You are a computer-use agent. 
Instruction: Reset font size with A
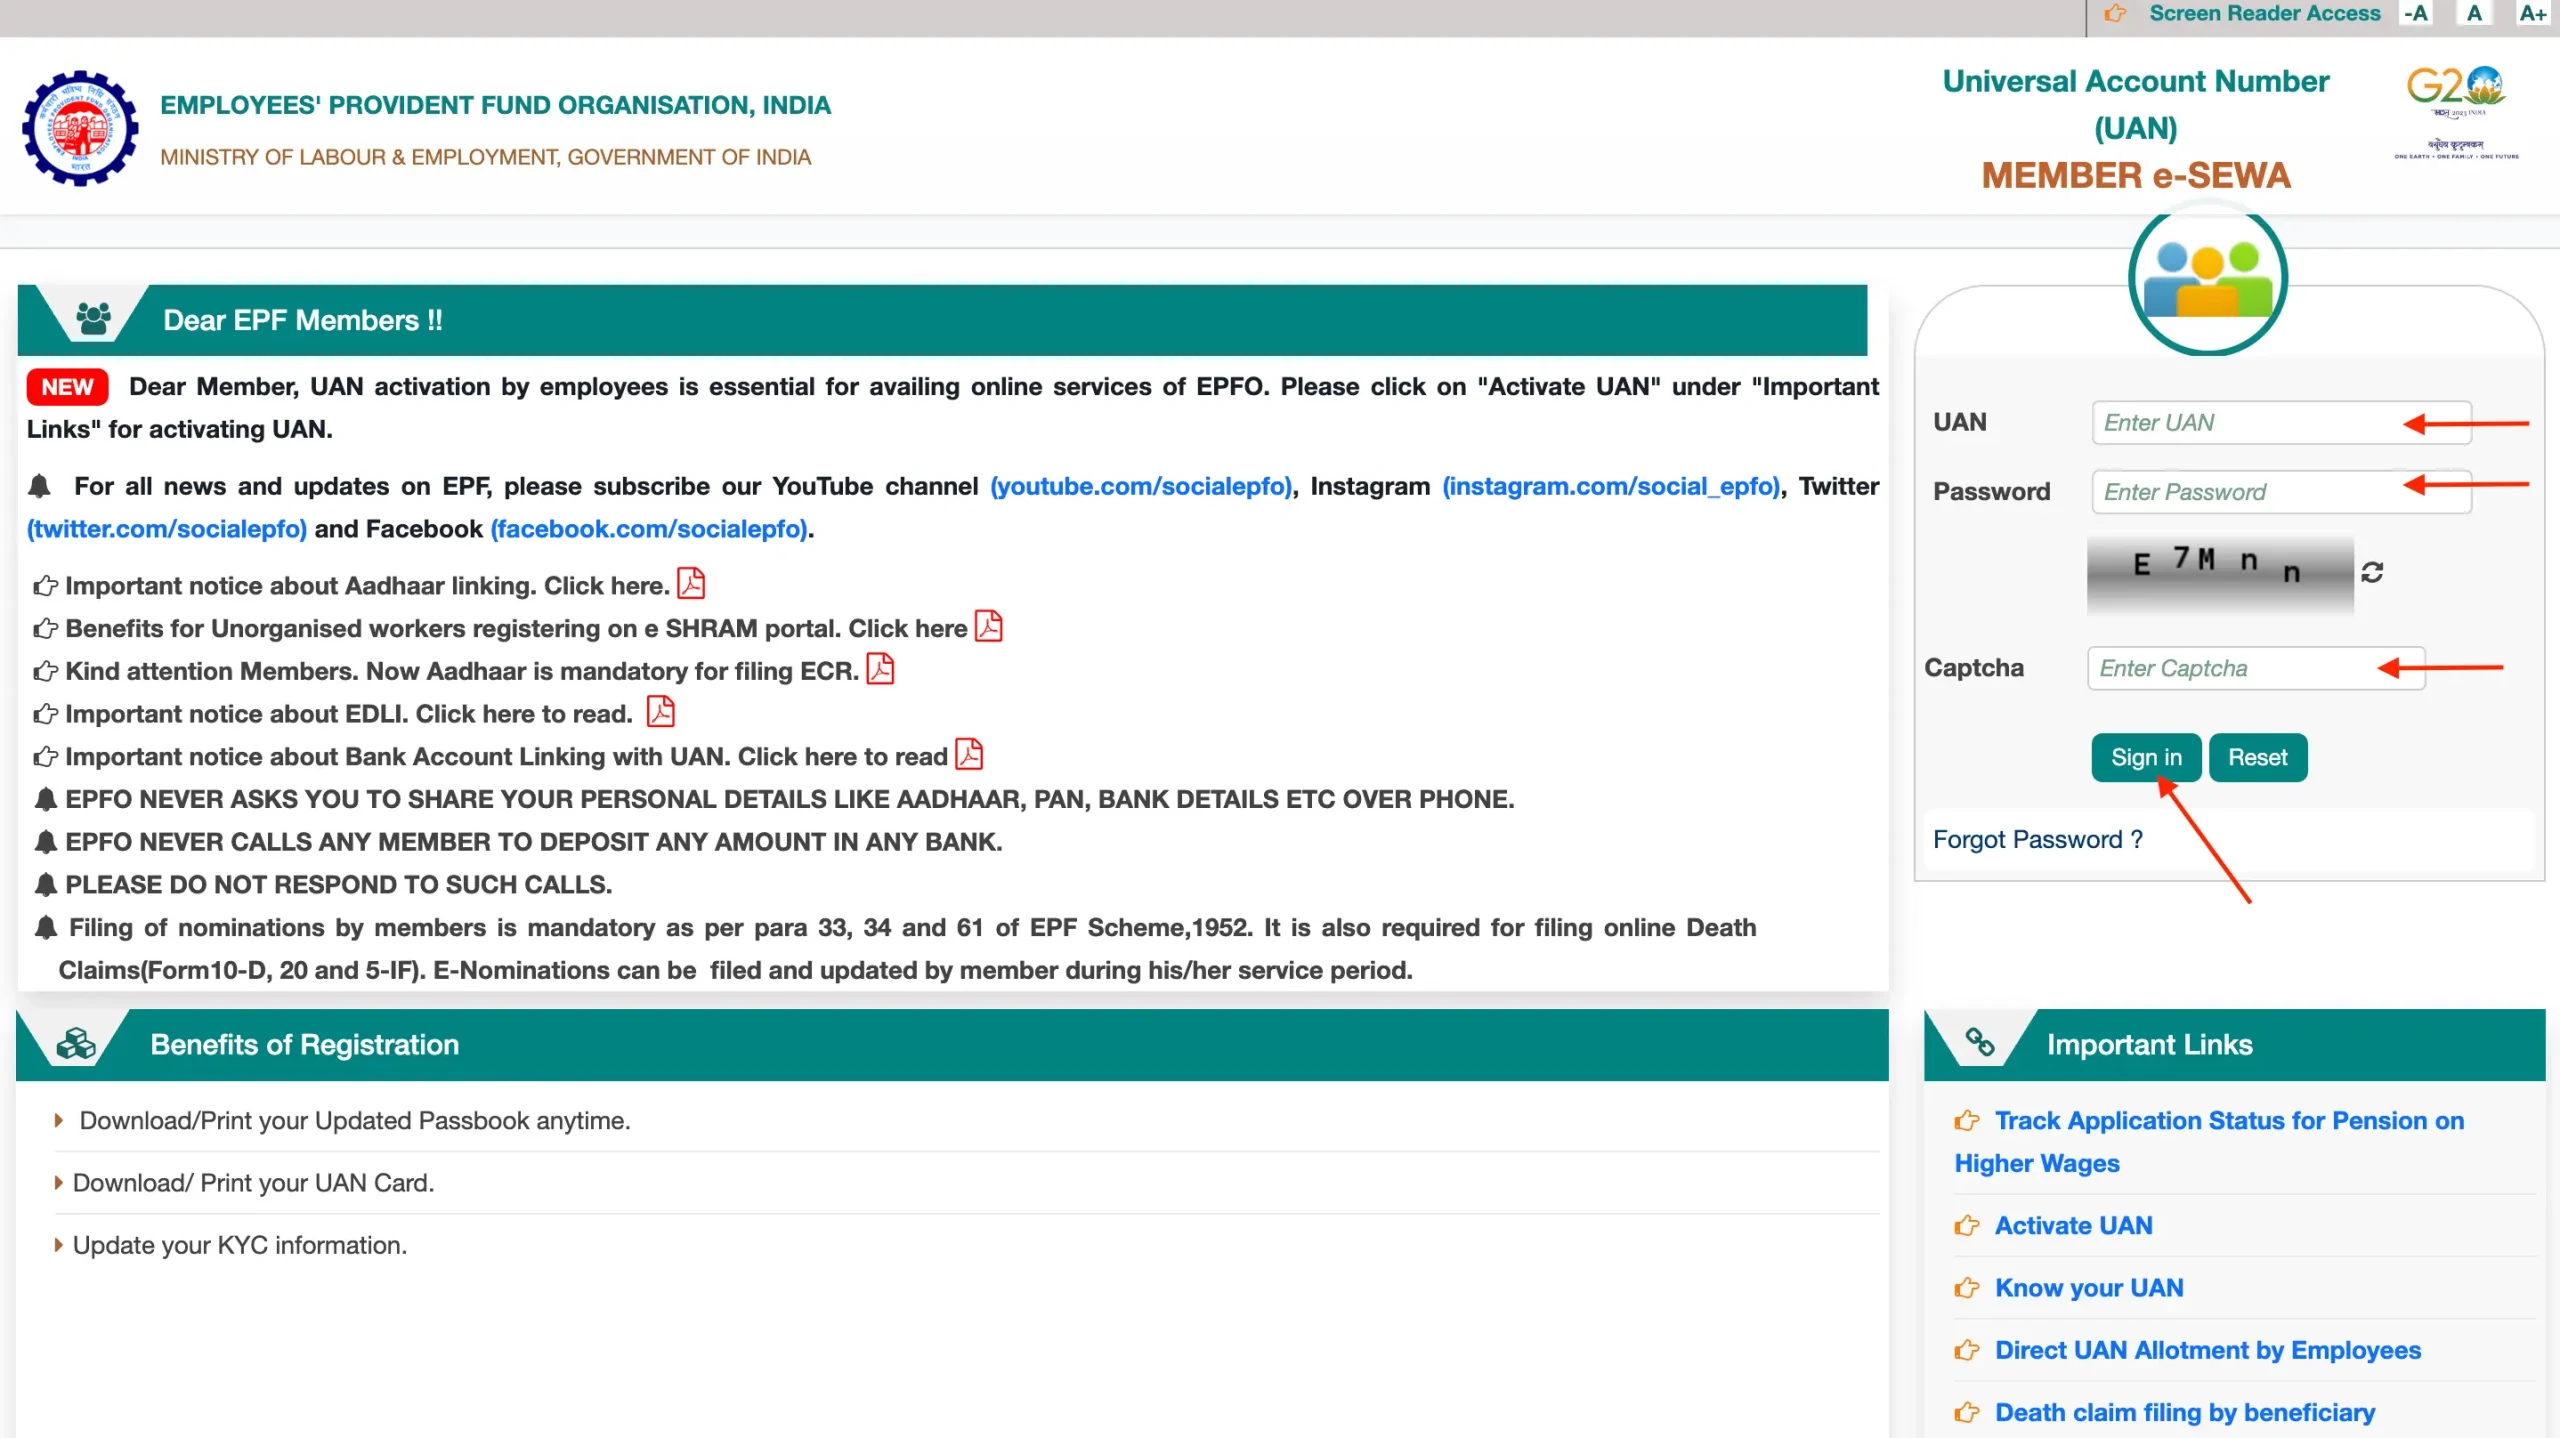(2474, 13)
